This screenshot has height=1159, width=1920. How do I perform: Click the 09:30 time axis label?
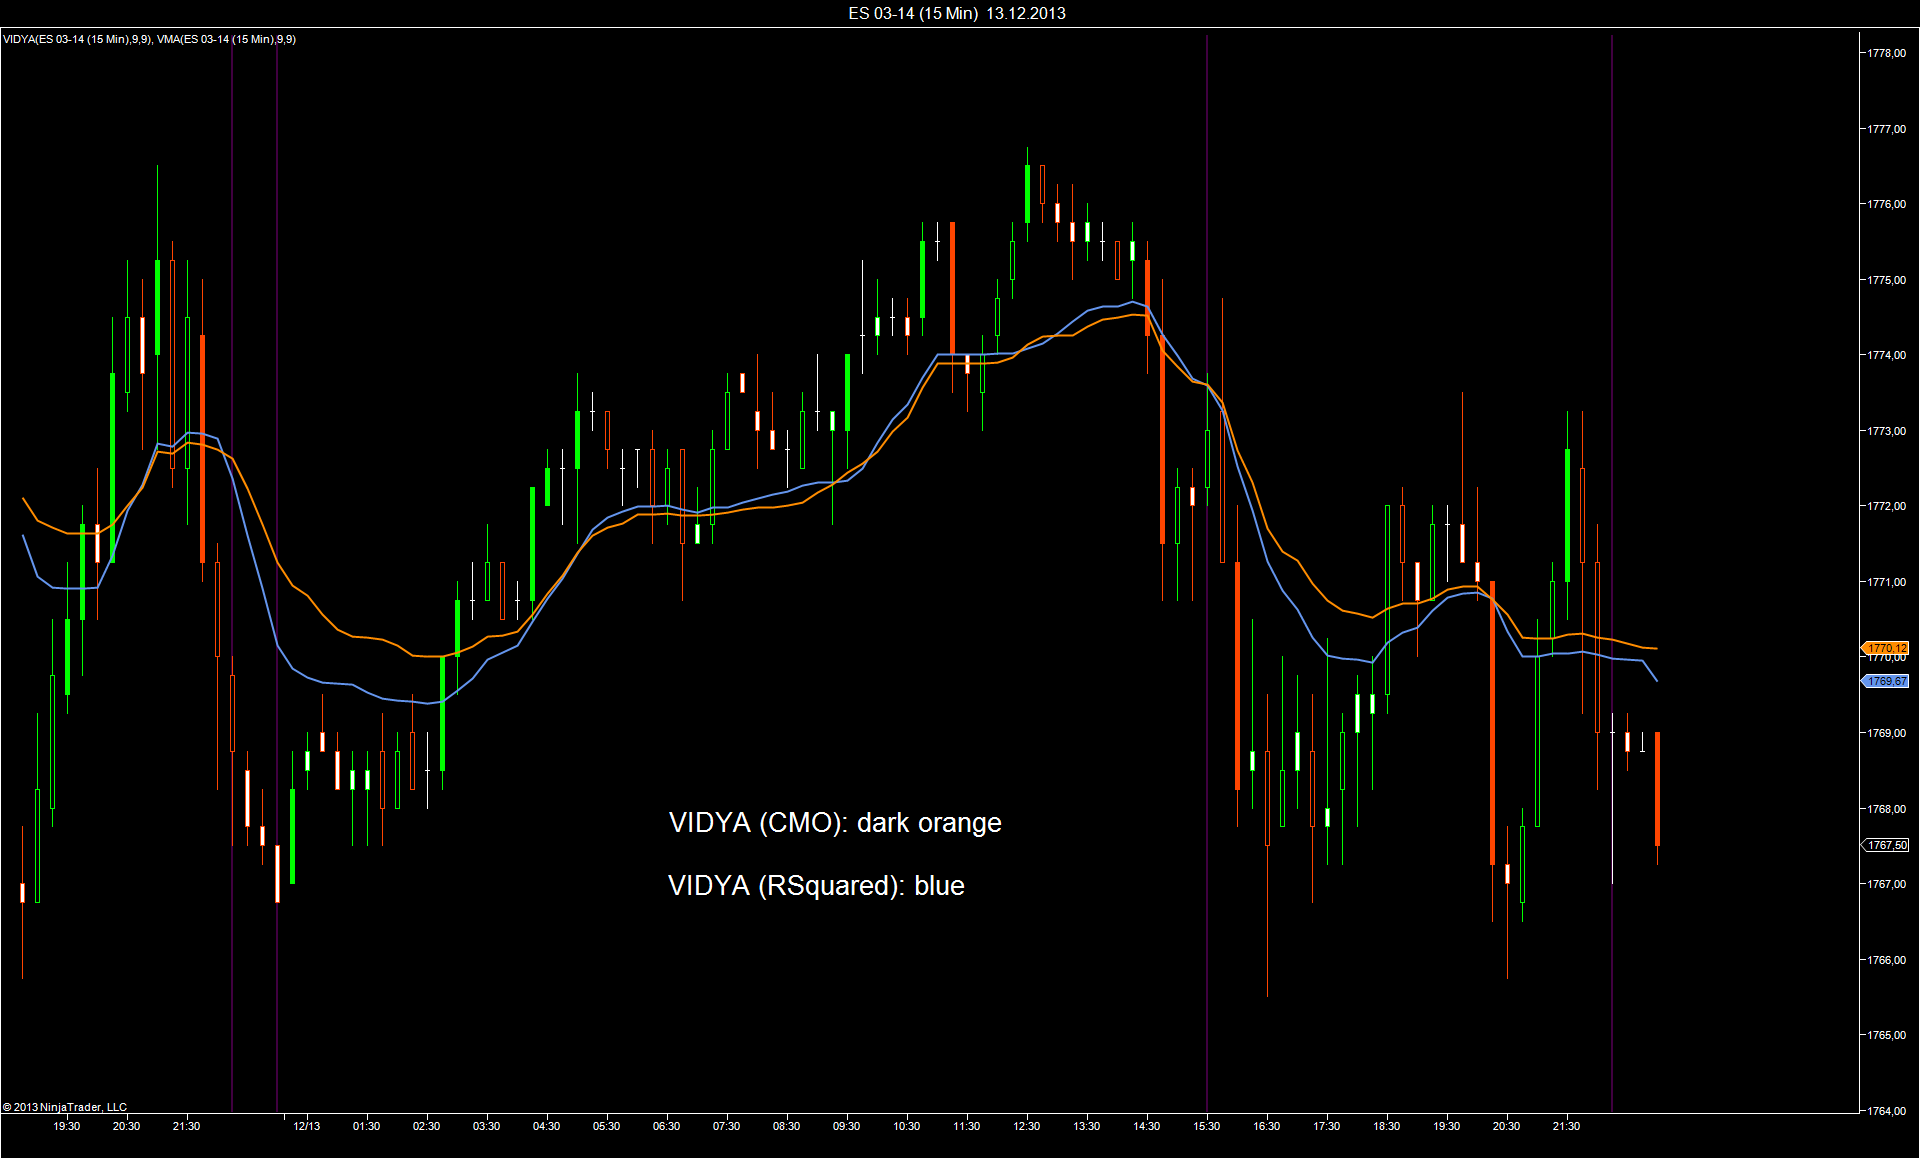point(846,1126)
